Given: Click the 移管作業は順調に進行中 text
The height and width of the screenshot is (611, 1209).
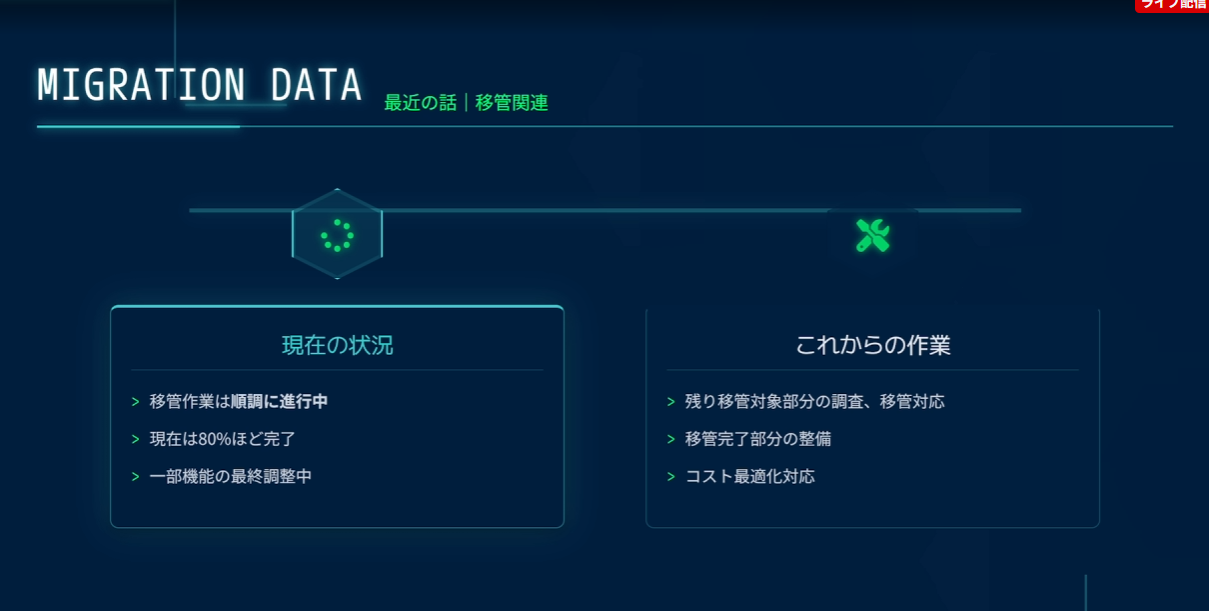Looking at the screenshot, I should [x=239, y=402].
